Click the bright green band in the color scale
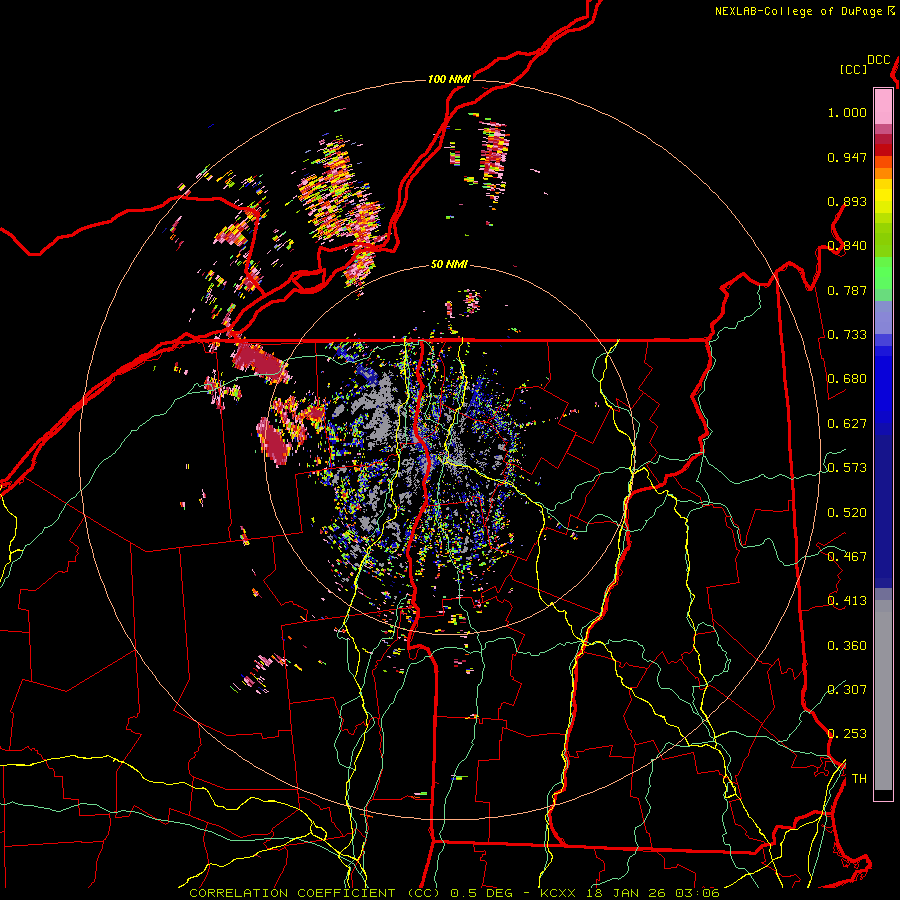The width and height of the screenshot is (900, 900). pyautogui.click(x=883, y=273)
